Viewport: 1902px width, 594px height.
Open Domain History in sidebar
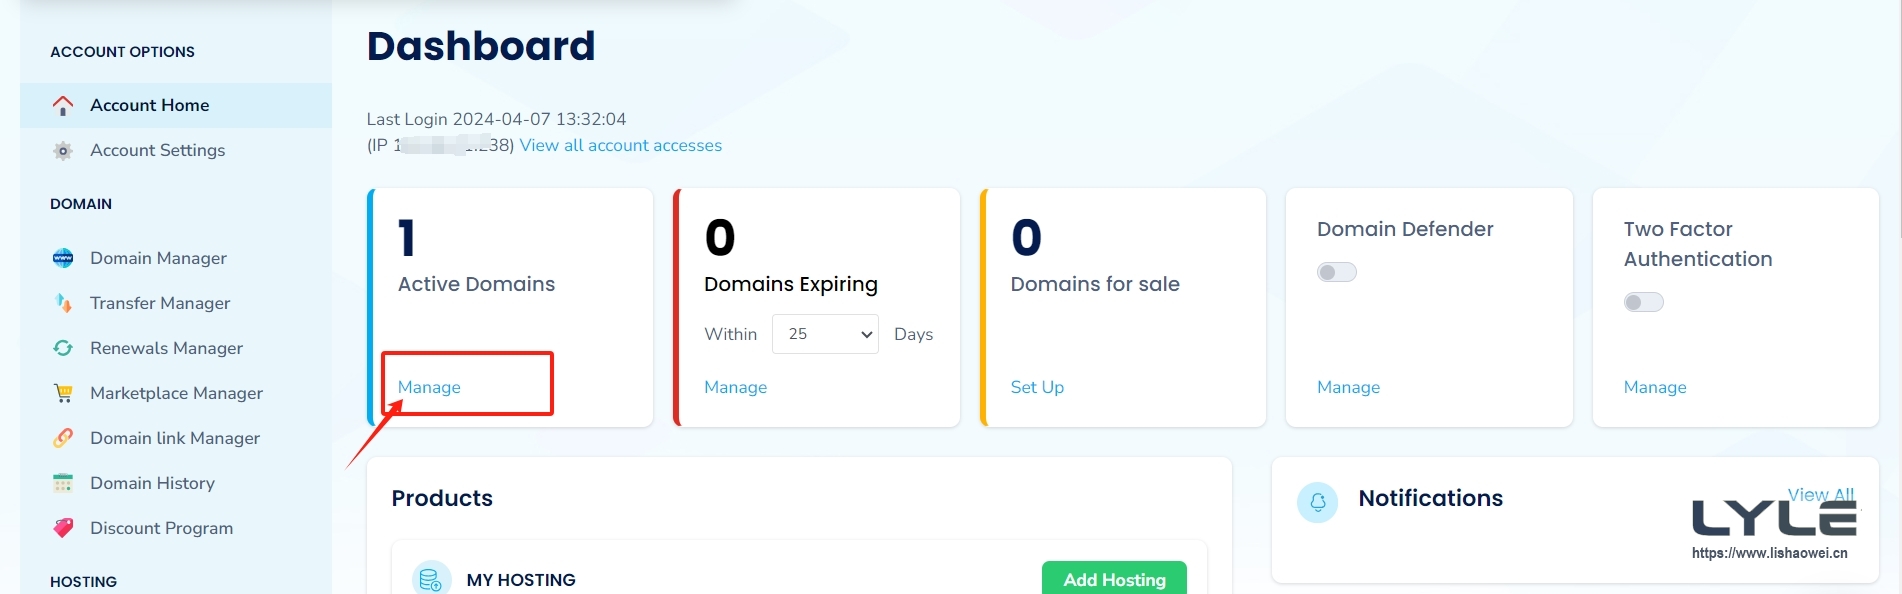click(152, 483)
